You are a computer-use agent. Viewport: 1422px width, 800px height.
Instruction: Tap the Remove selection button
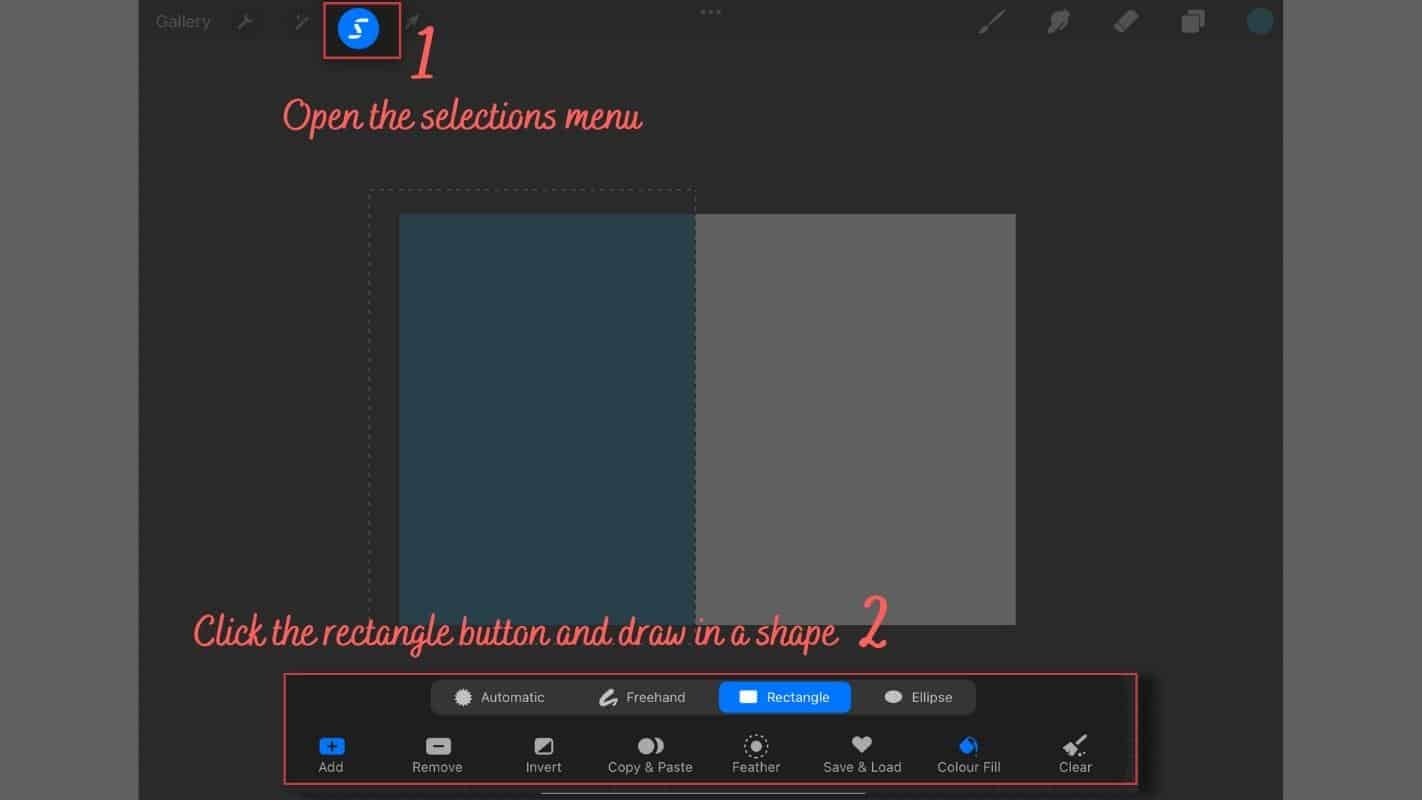click(x=437, y=755)
